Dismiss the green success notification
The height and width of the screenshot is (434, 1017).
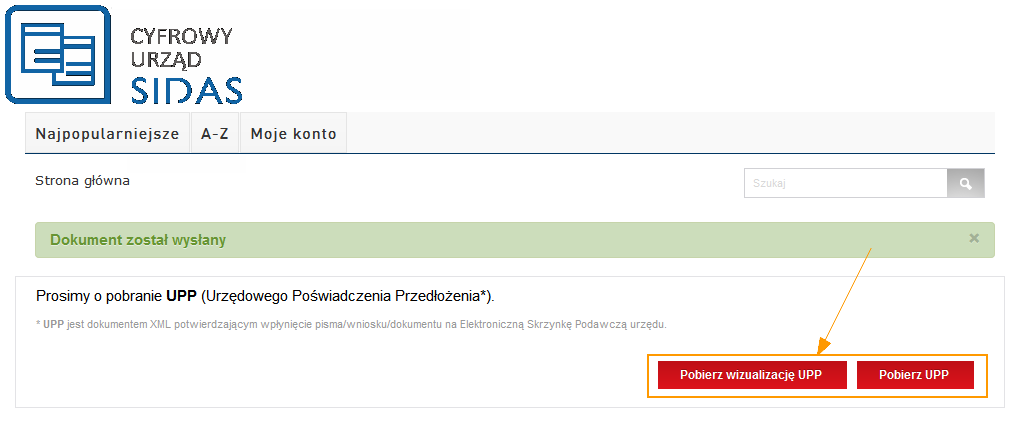tap(974, 239)
